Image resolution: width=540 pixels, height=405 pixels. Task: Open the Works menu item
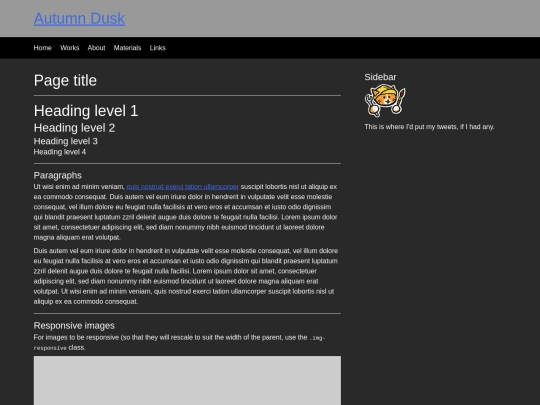point(70,48)
